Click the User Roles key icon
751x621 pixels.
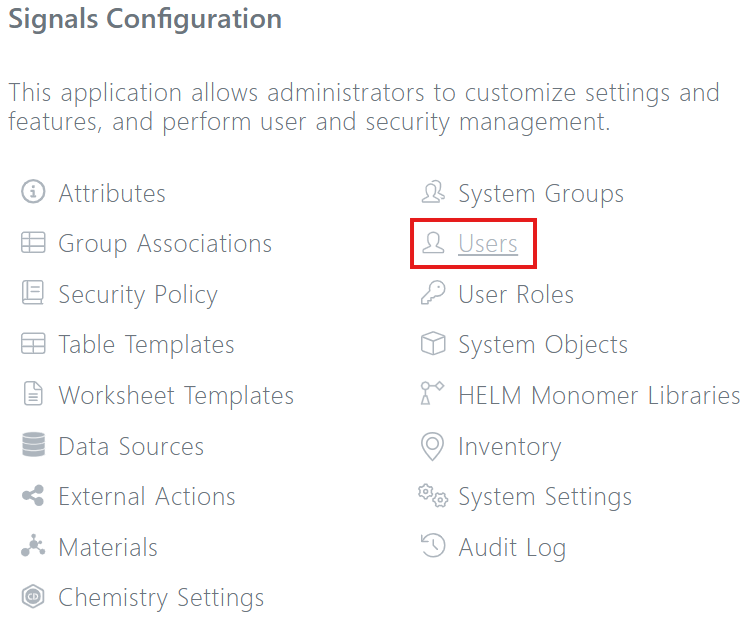[x=432, y=294]
